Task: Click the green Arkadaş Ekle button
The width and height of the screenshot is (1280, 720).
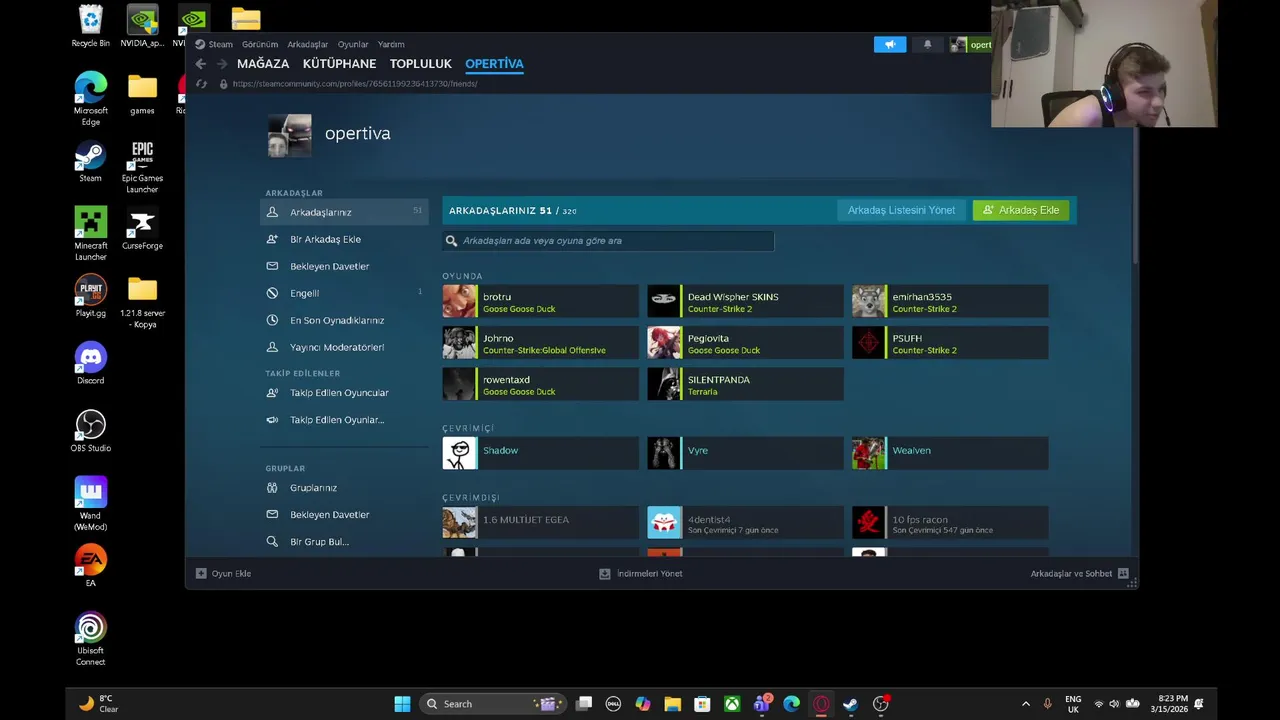Action: point(1021,210)
